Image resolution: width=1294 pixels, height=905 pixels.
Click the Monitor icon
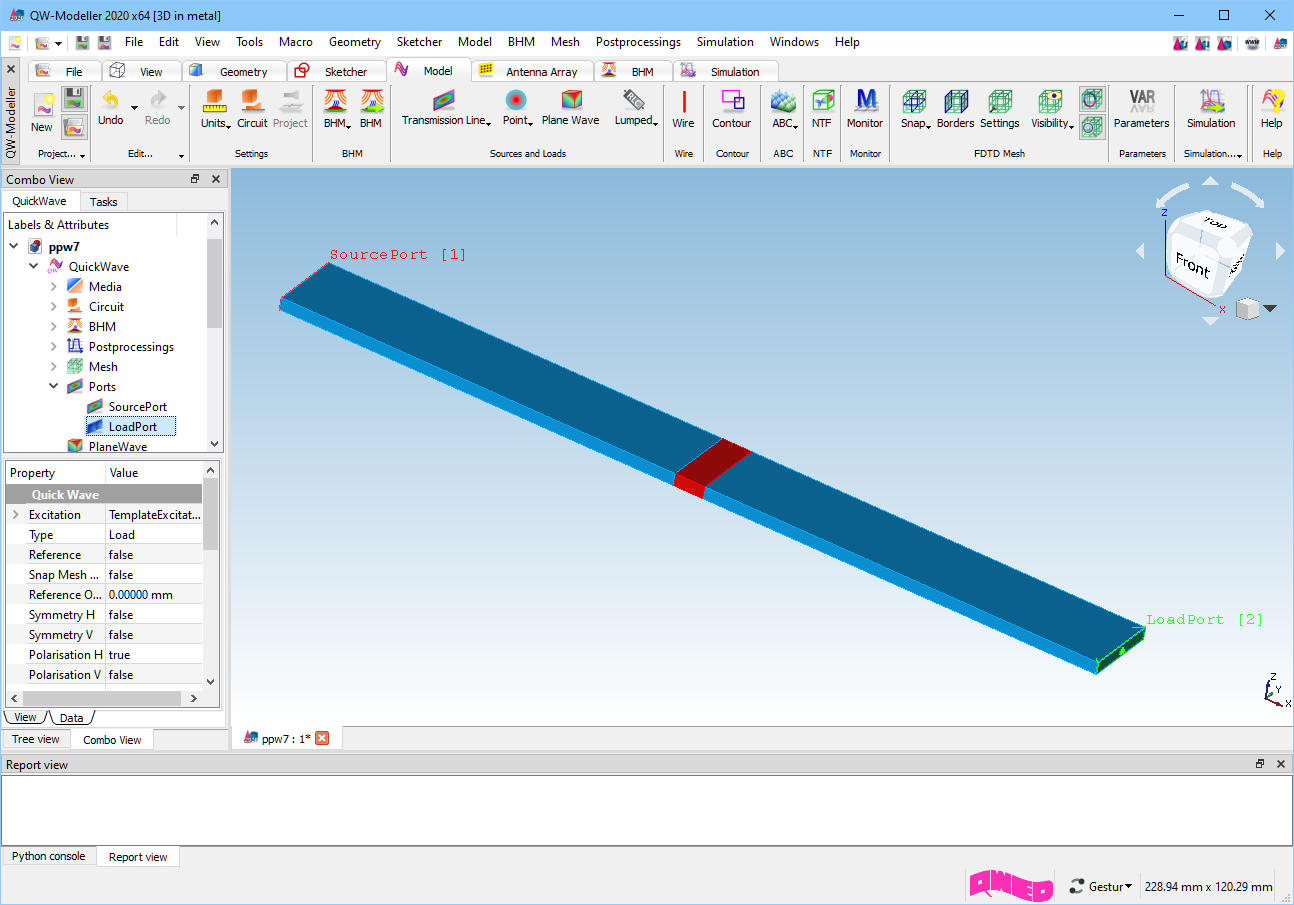tap(865, 101)
